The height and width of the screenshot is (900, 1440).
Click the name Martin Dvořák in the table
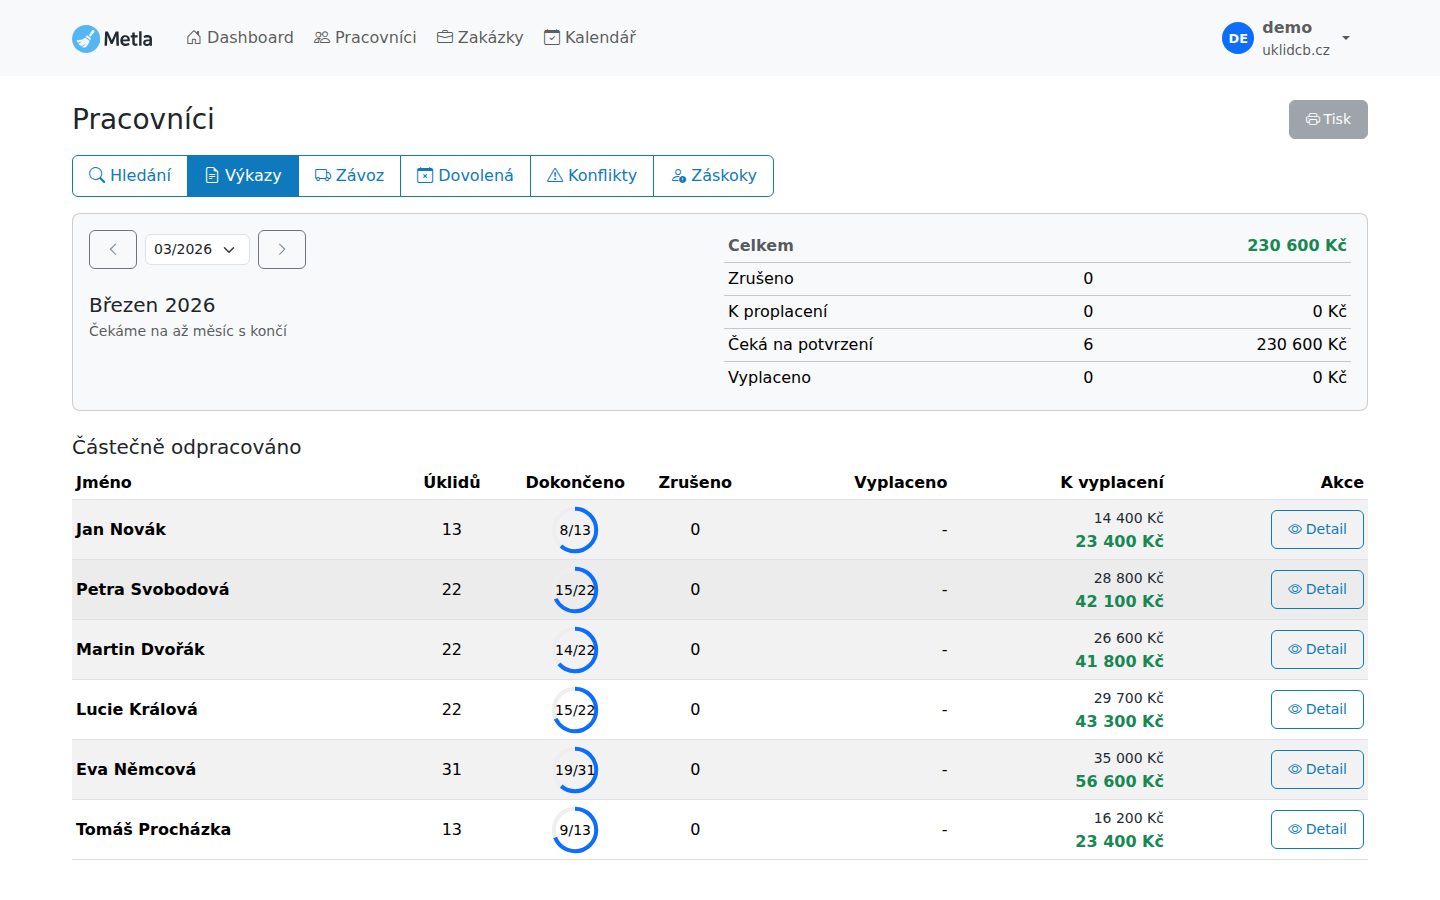coord(140,650)
